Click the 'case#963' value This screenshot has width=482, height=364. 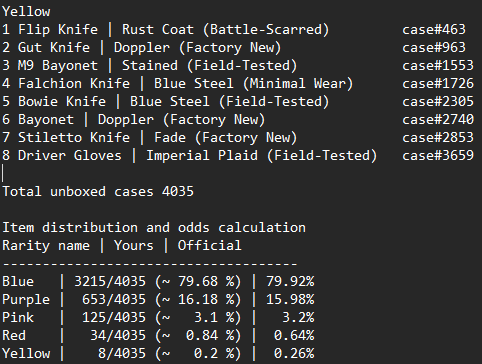[x=434, y=48]
